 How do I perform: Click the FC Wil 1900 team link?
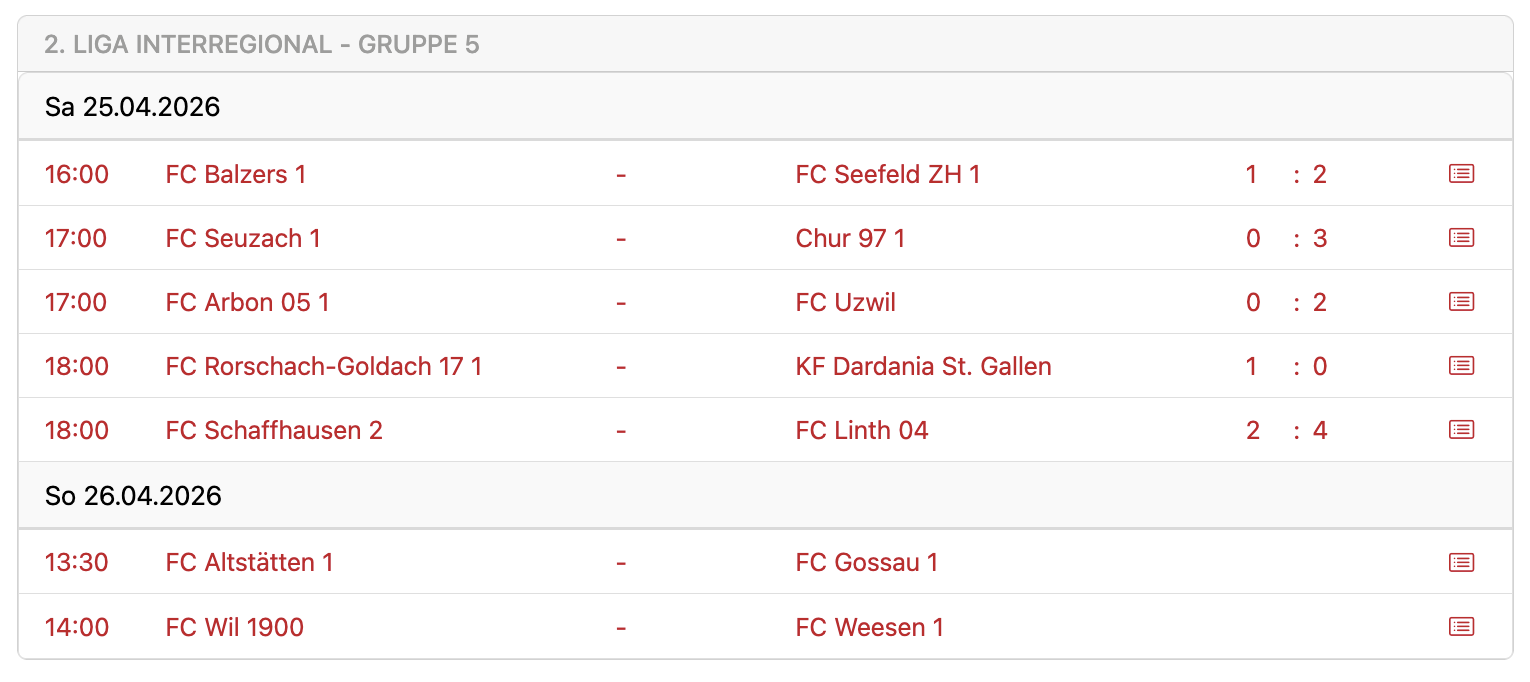tap(234, 628)
